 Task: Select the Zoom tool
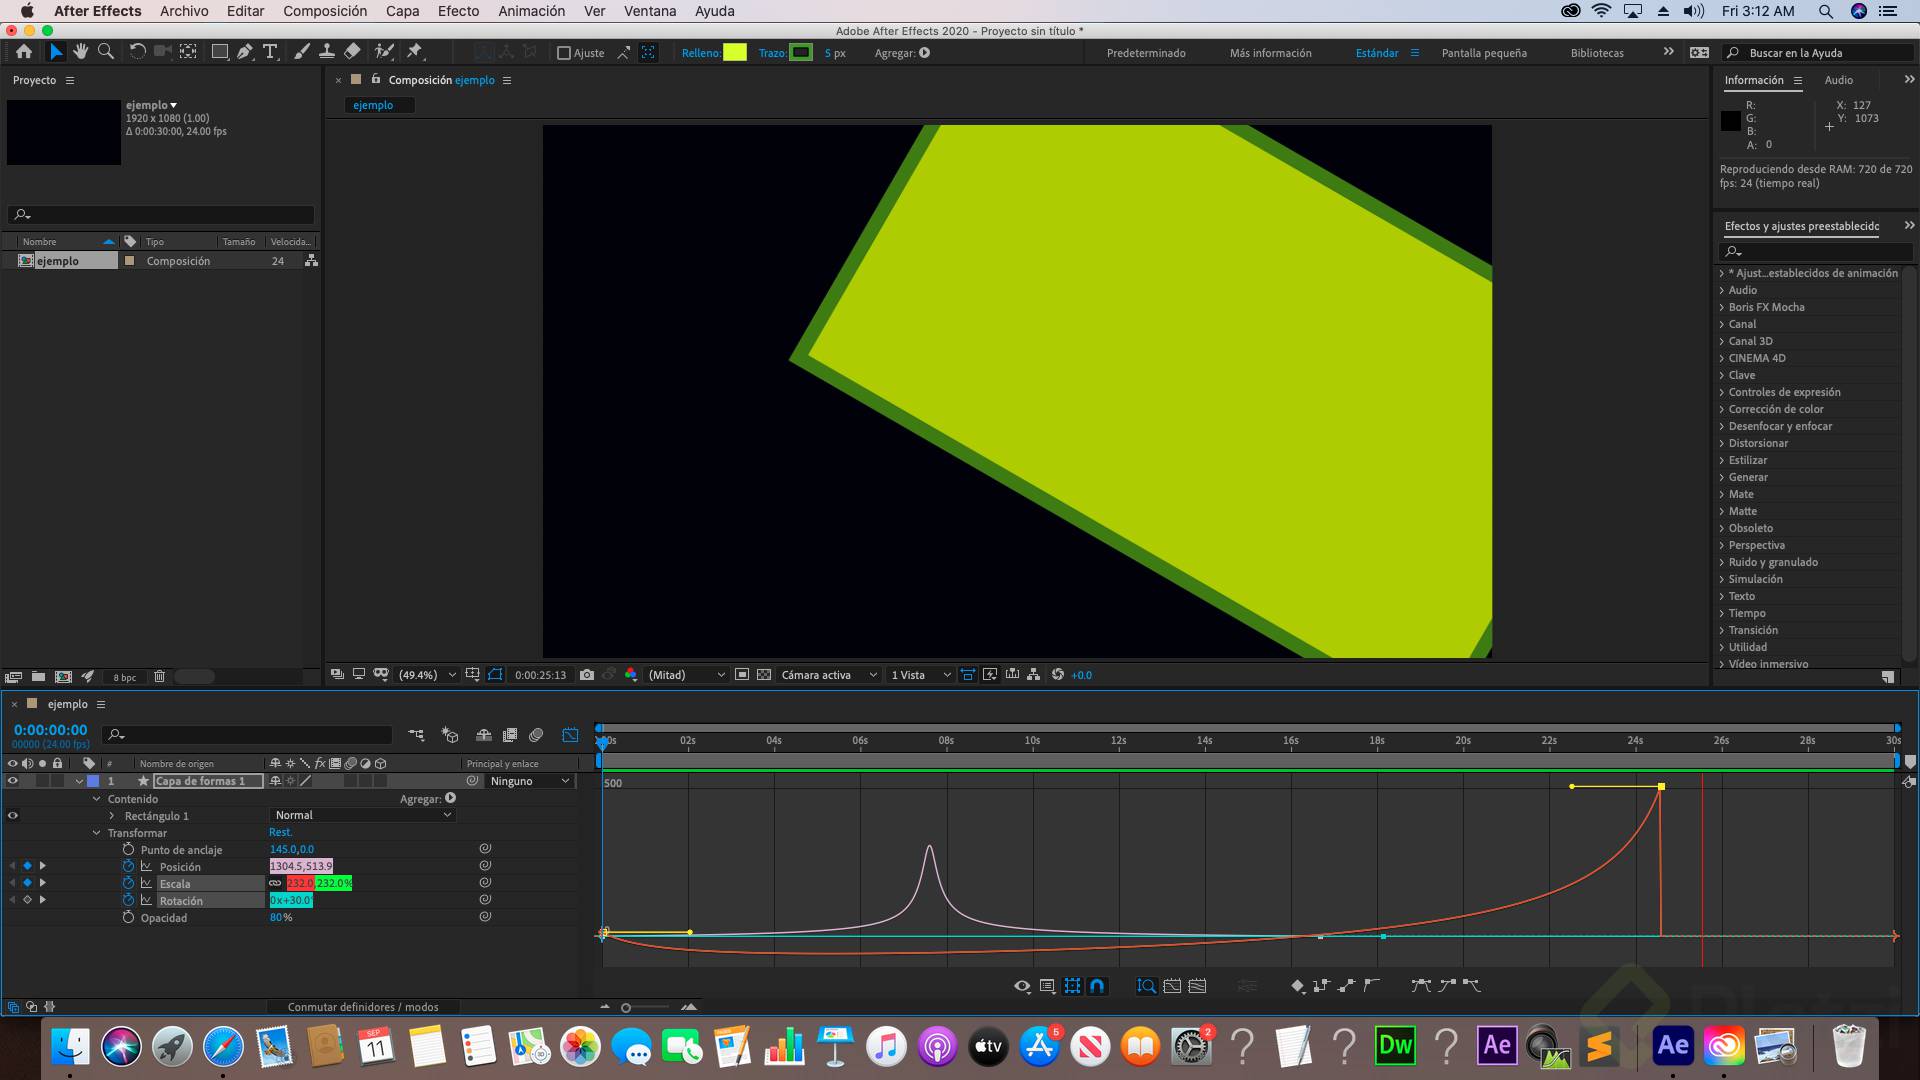106,52
